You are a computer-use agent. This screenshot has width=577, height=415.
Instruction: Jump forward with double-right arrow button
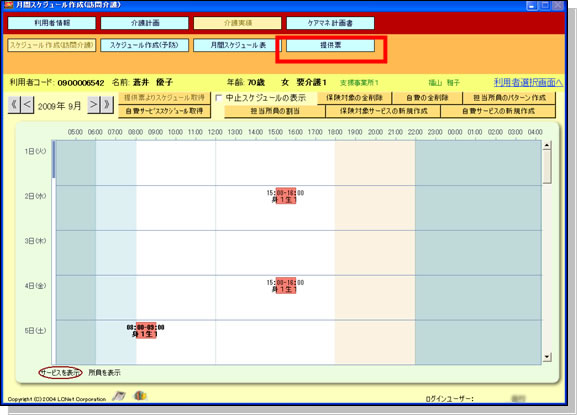(107, 105)
